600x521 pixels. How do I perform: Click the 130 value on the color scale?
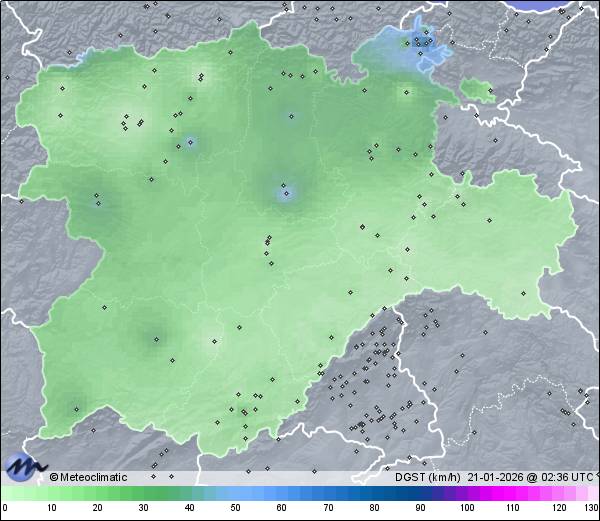(x=591, y=508)
